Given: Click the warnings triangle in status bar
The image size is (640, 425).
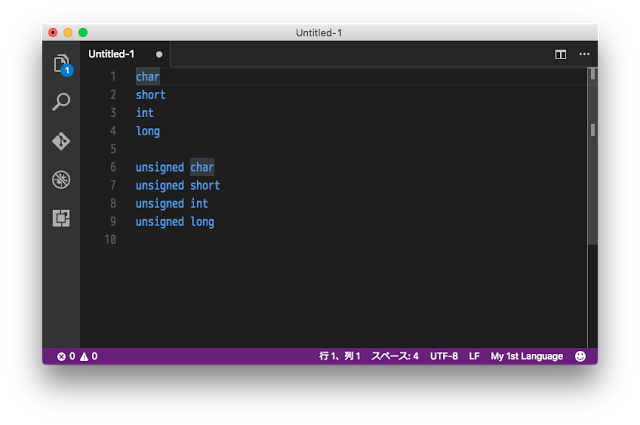Looking at the screenshot, I should [85, 356].
